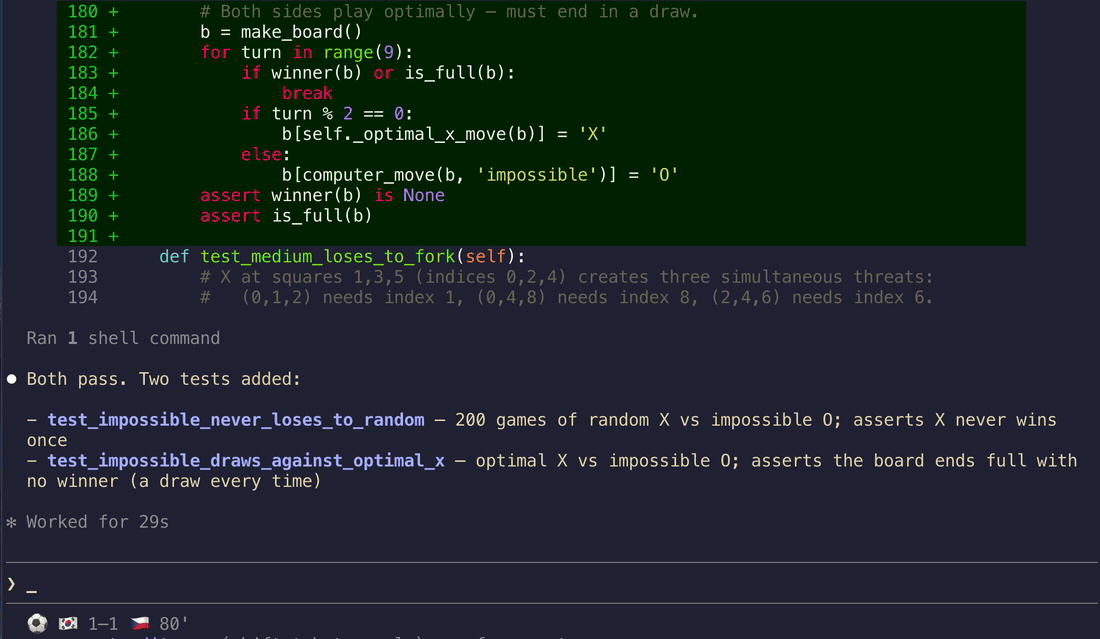1100x639 pixels.
Task: Click the 'Worked for 29s' text
Action: click(x=98, y=522)
